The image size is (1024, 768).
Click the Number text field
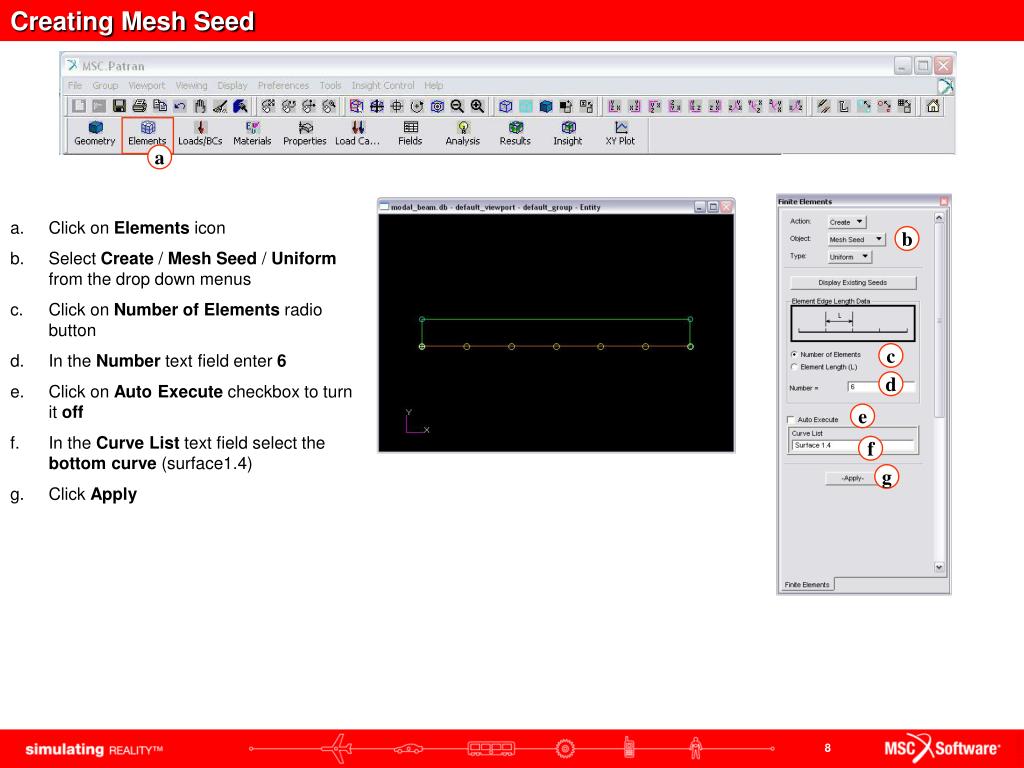pyautogui.click(x=881, y=387)
